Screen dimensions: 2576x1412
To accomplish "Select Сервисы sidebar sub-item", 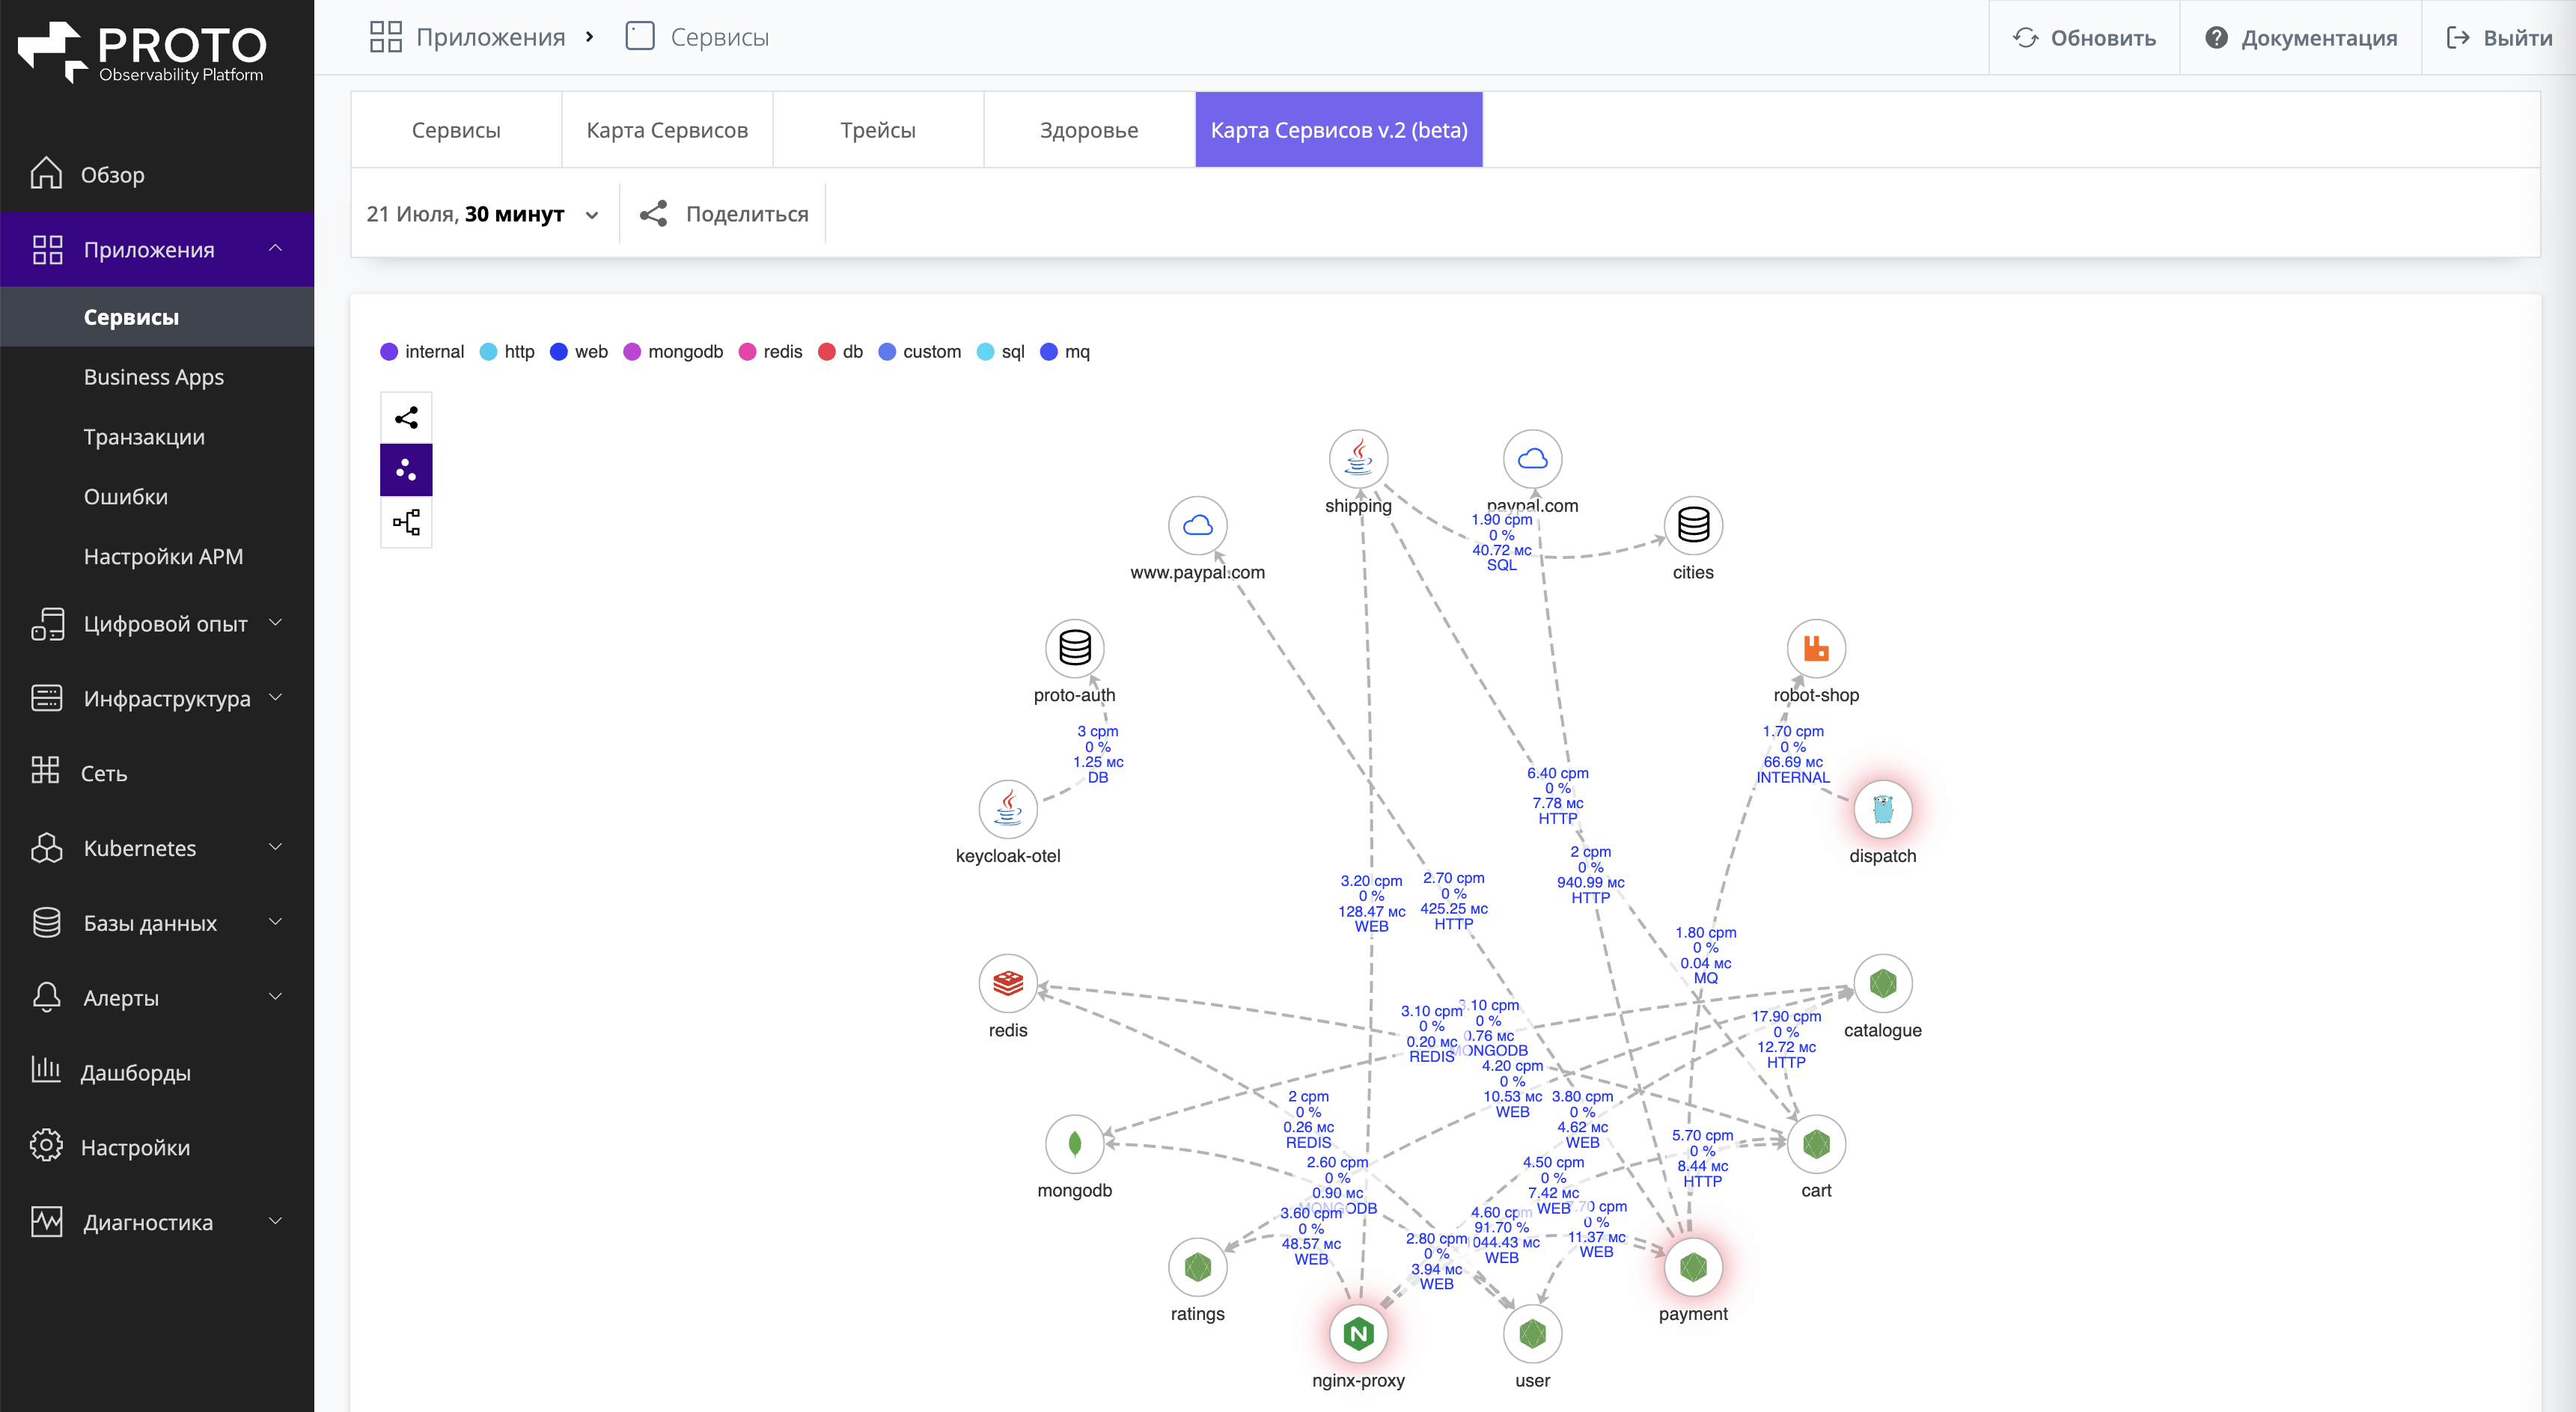I will [x=157, y=317].
